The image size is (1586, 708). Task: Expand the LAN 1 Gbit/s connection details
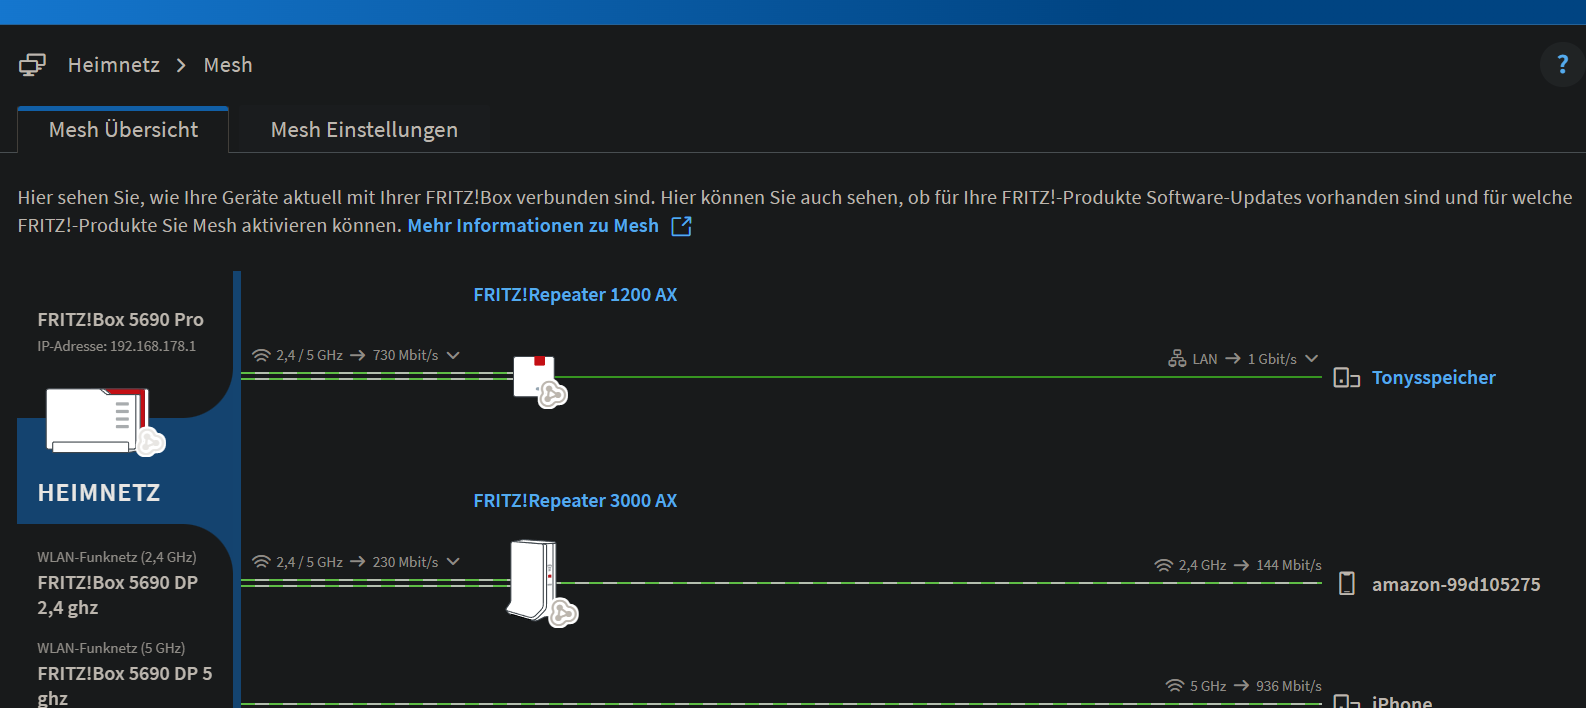coord(1312,359)
